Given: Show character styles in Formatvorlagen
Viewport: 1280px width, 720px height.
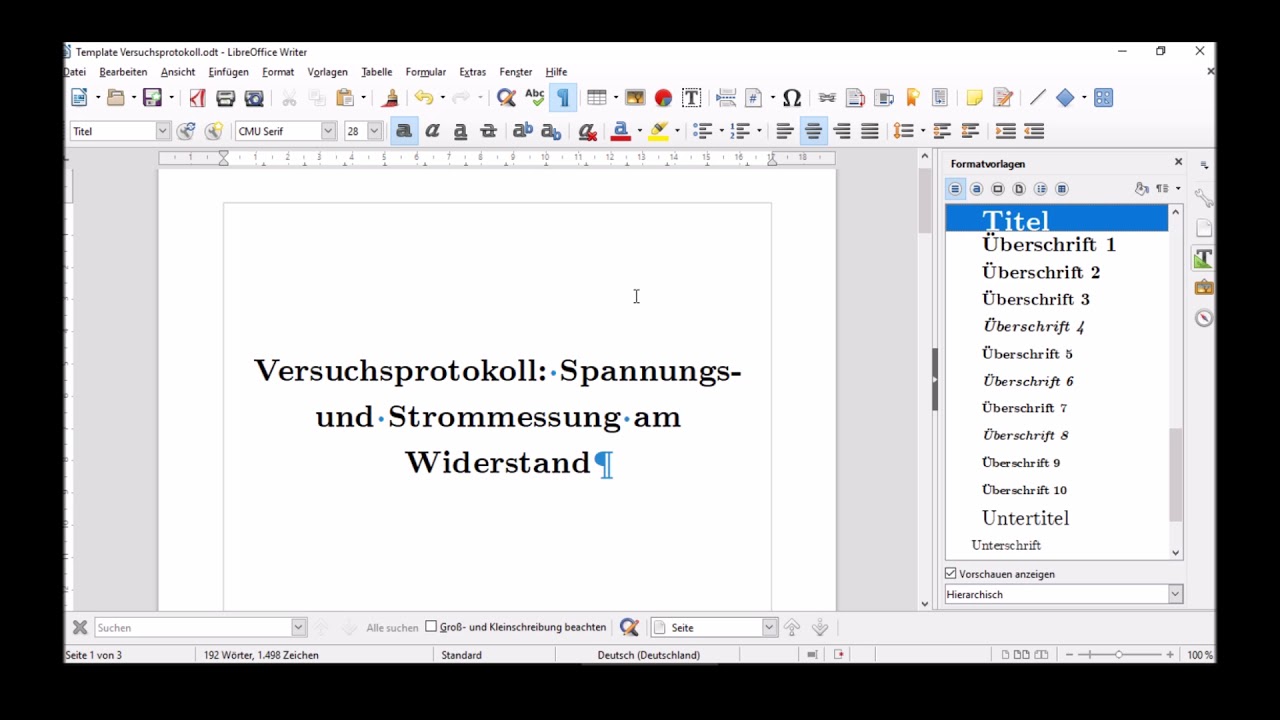Looking at the screenshot, I should point(977,189).
